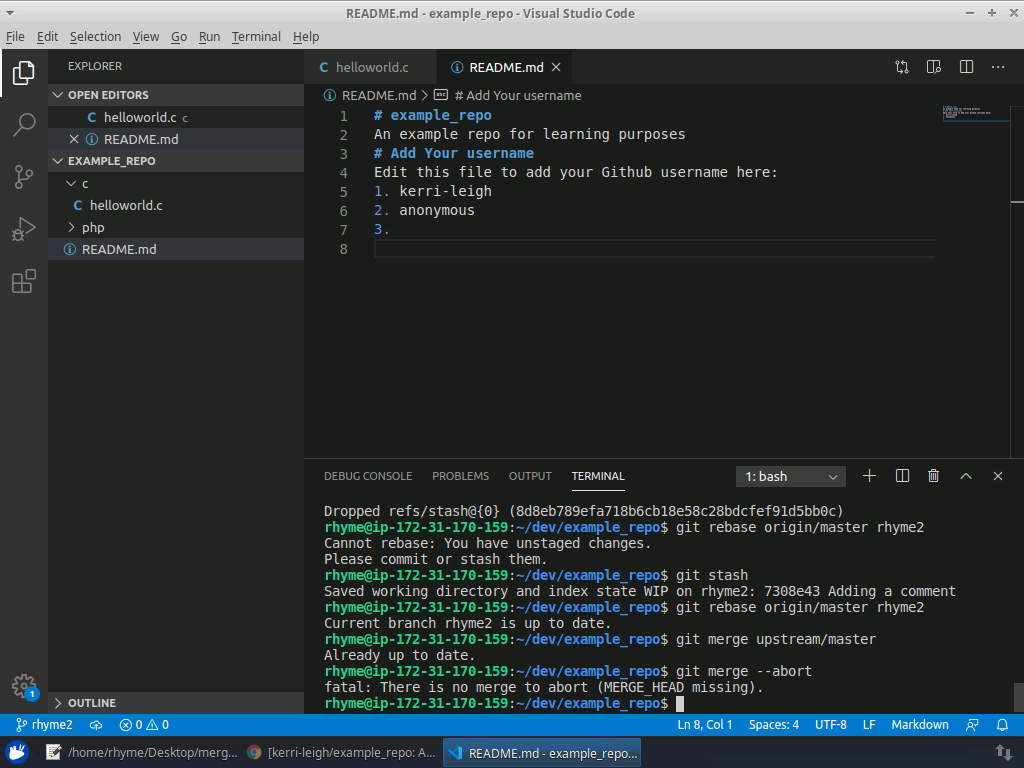
Task: Open the Terminal menu
Action: point(256,36)
